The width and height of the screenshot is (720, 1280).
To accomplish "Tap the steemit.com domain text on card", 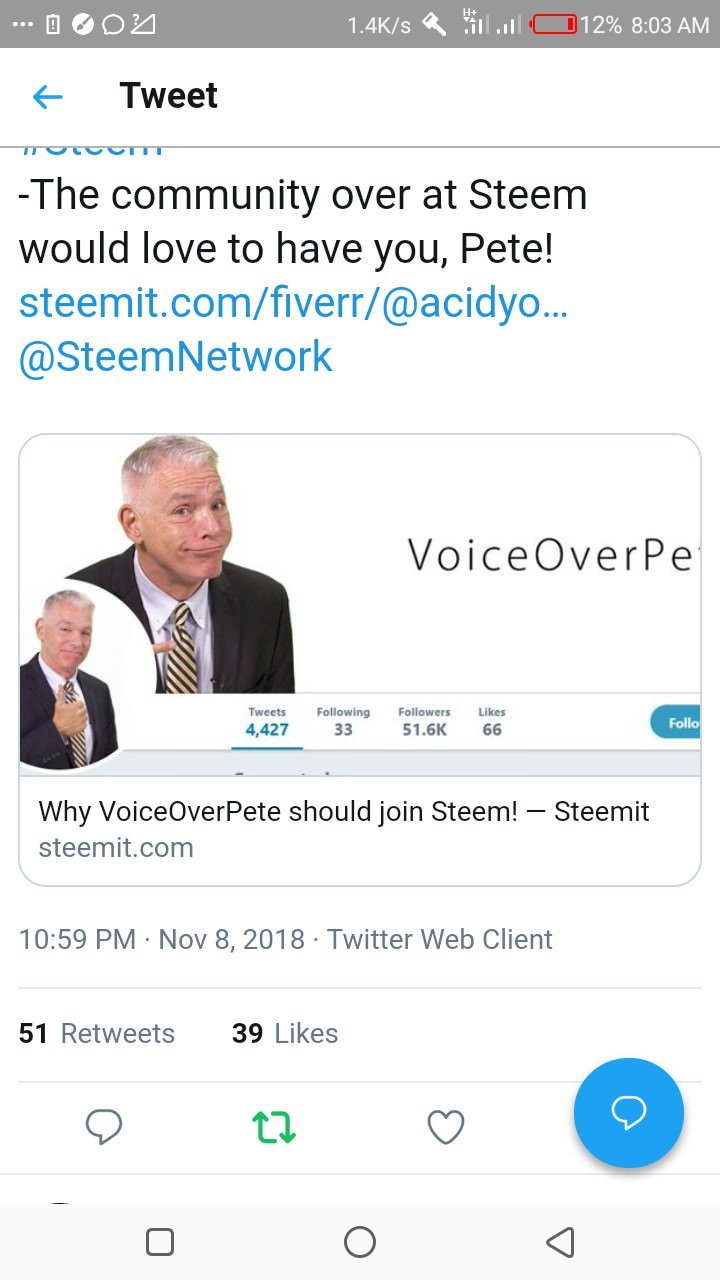I will coord(116,848).
